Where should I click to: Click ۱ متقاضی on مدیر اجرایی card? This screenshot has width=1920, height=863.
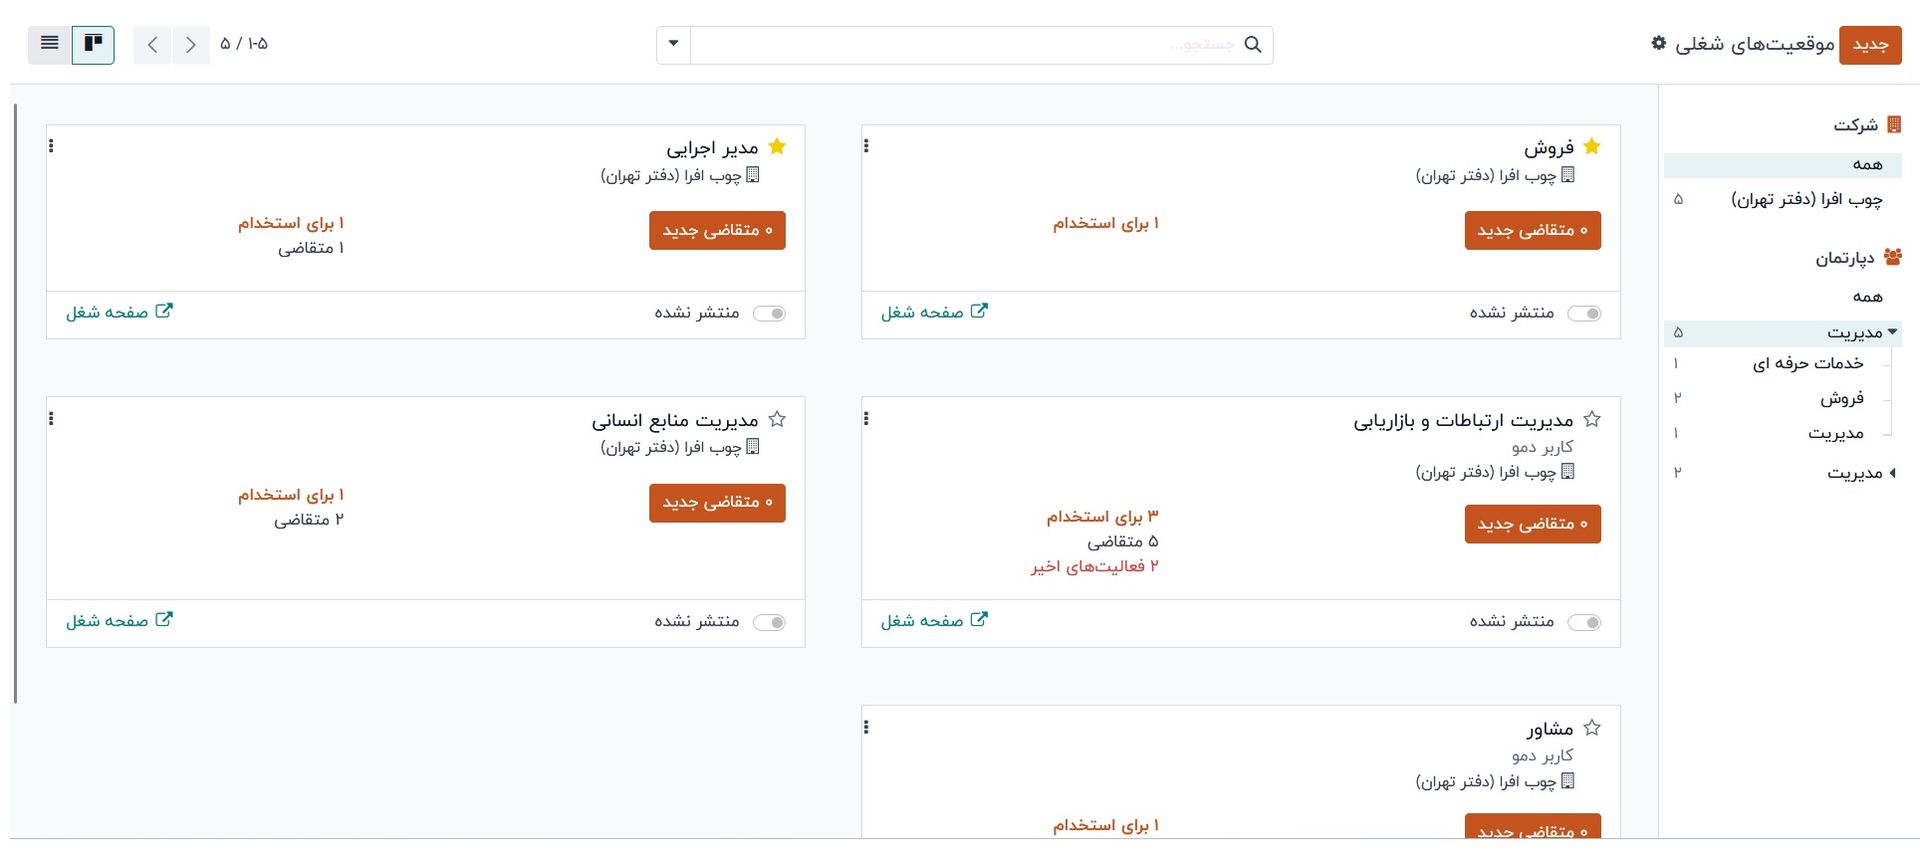311,248
